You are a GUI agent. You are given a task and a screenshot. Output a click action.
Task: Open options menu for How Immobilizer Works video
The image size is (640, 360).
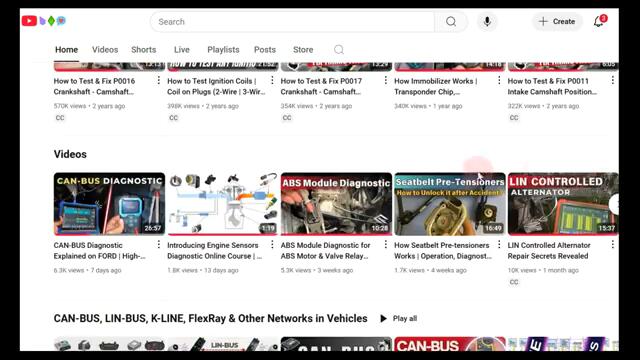(499, 81)
